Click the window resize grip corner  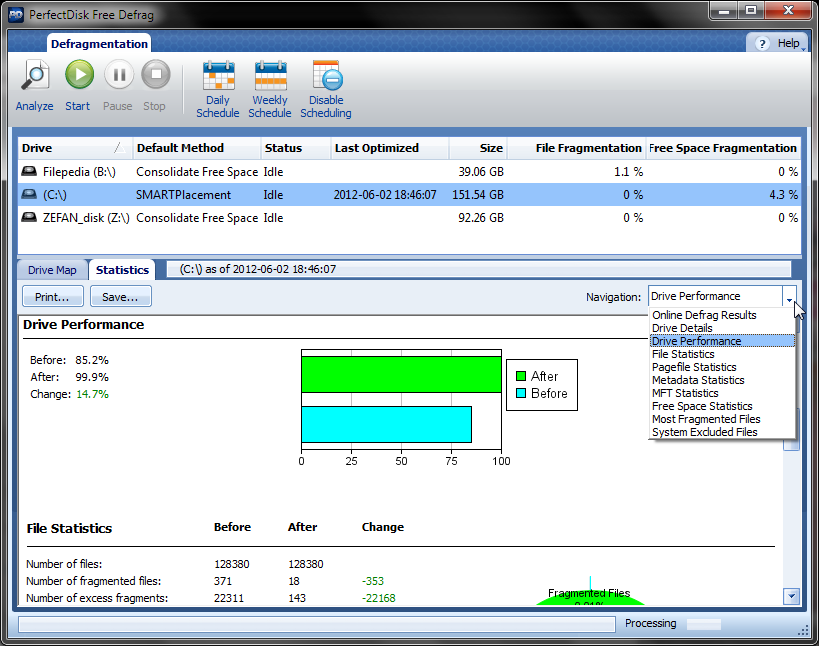(803, 631)
